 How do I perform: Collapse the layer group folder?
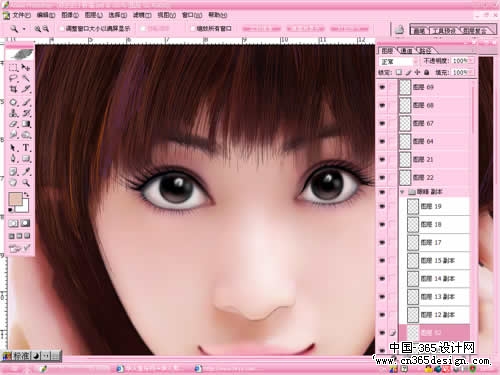click(x=402, y=192)
